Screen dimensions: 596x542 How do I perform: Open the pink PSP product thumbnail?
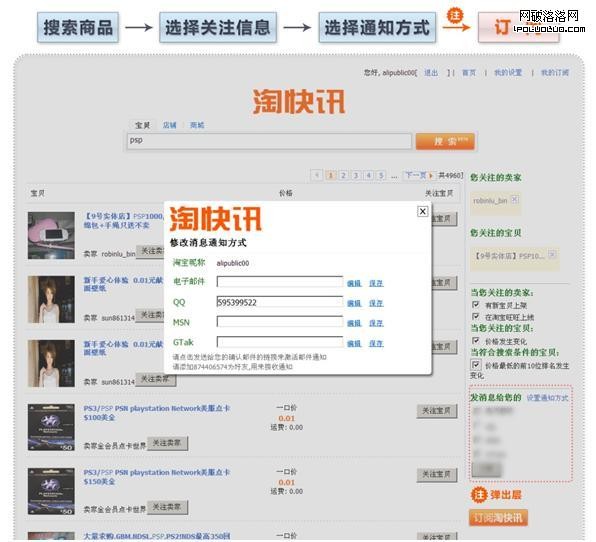point(51,235)
